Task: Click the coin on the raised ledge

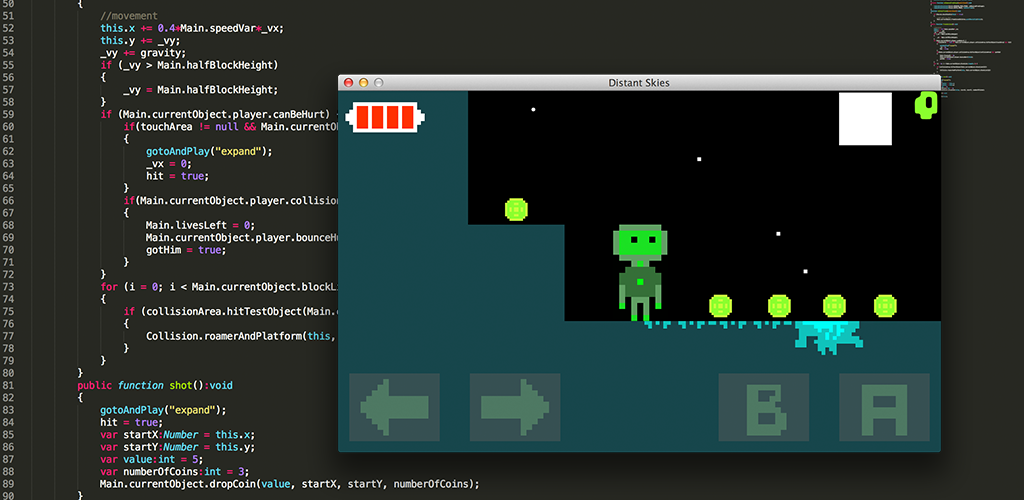Action: pos(516,209)
